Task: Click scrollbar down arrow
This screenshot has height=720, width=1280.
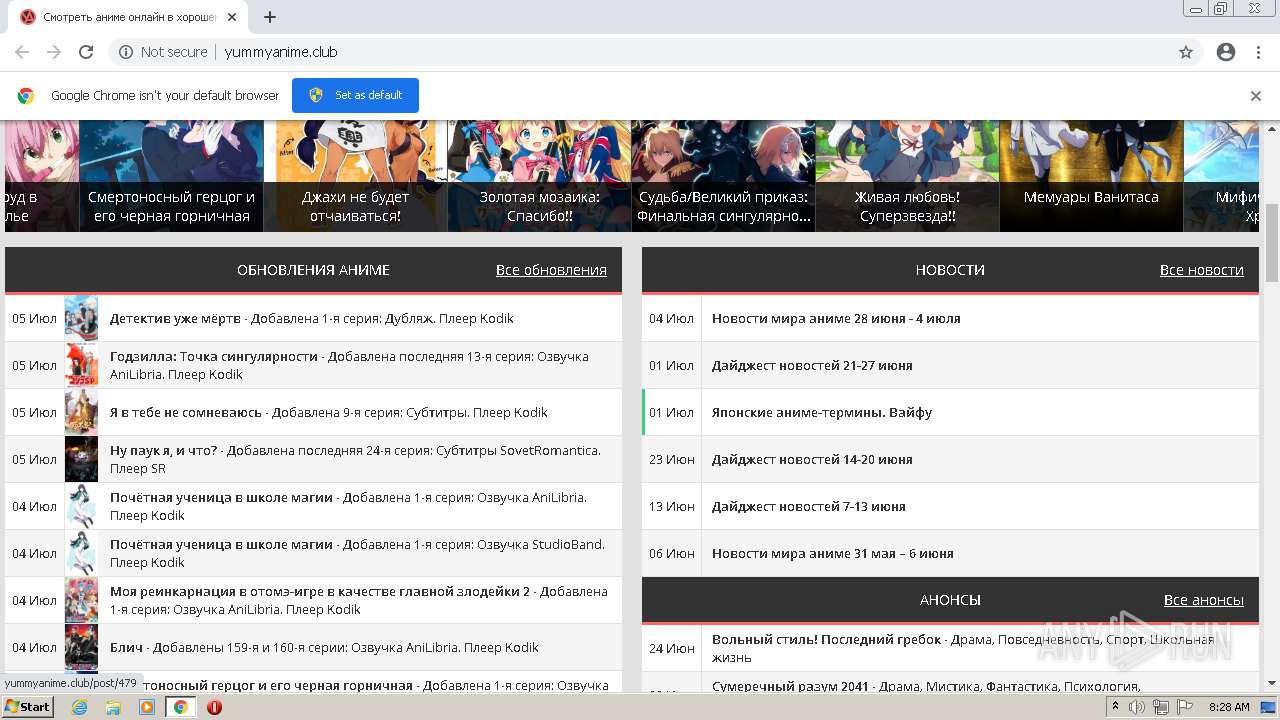Action: pos(1272,684)
